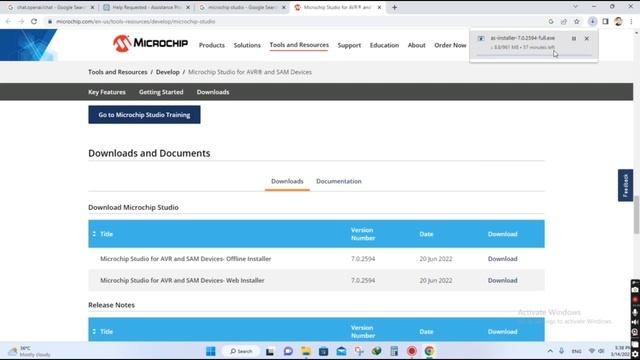Image resolution: width=640 pixels, height=360 pixels.
Task: Switch to the chat.openai Google Search tab
Action: (51, 7)
